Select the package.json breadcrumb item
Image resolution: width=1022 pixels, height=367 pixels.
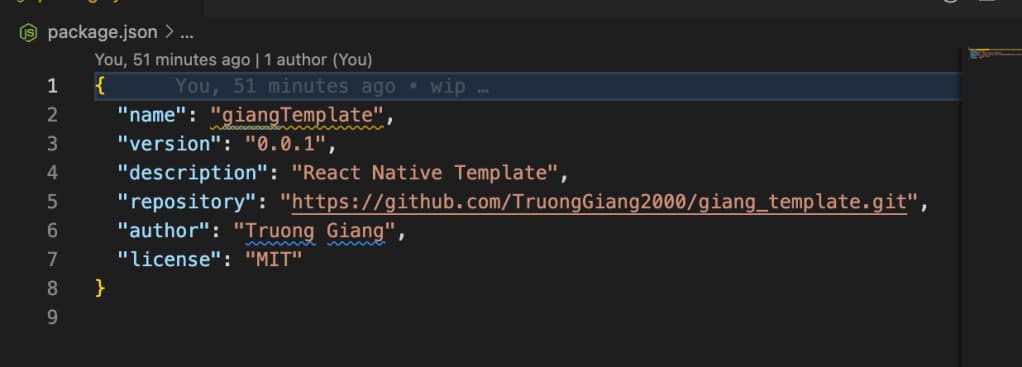[102, 33]
